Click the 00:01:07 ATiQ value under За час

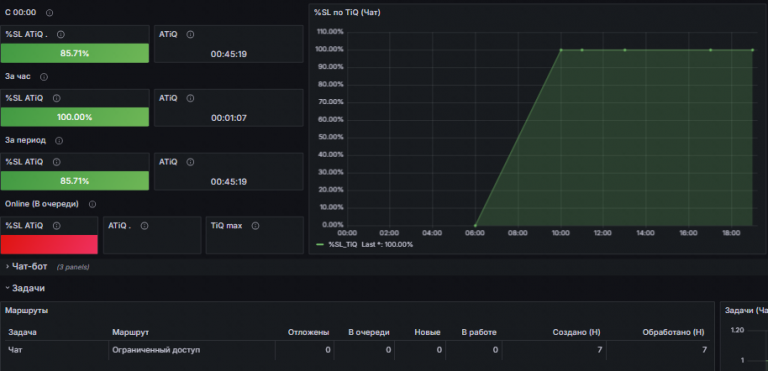(x=229, y=118)
